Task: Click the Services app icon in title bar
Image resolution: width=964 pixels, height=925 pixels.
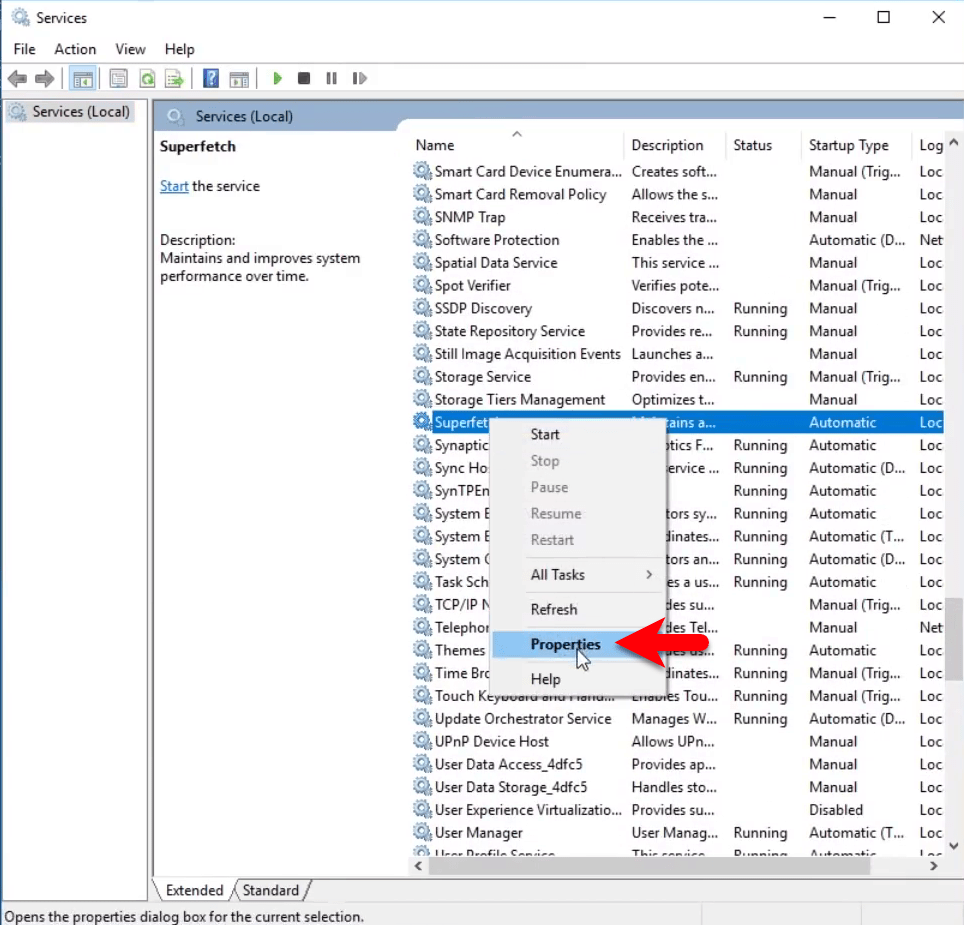Action: pyautogui.click(x=20, y=17)
